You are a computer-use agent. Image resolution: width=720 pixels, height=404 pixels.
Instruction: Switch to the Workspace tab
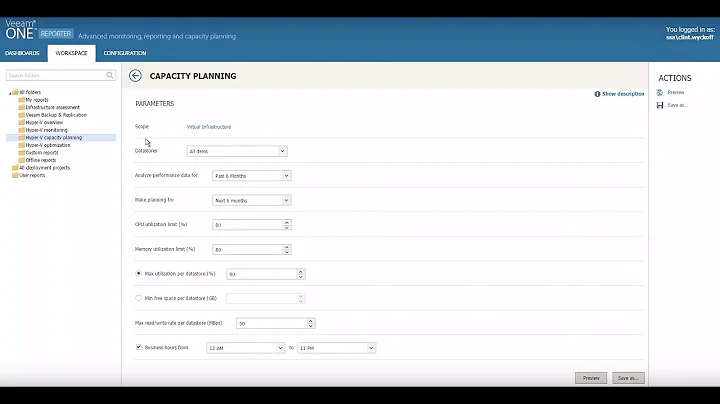[x=71, y=53]
